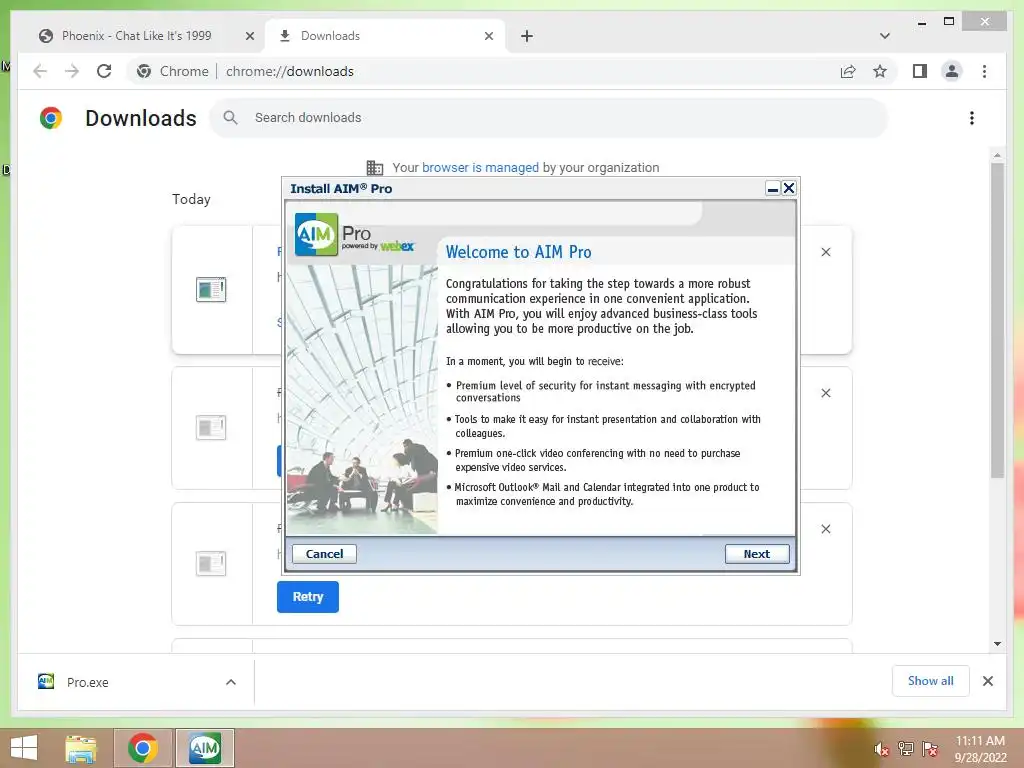Click the Chrome site info chip

[x=173, y=71]
